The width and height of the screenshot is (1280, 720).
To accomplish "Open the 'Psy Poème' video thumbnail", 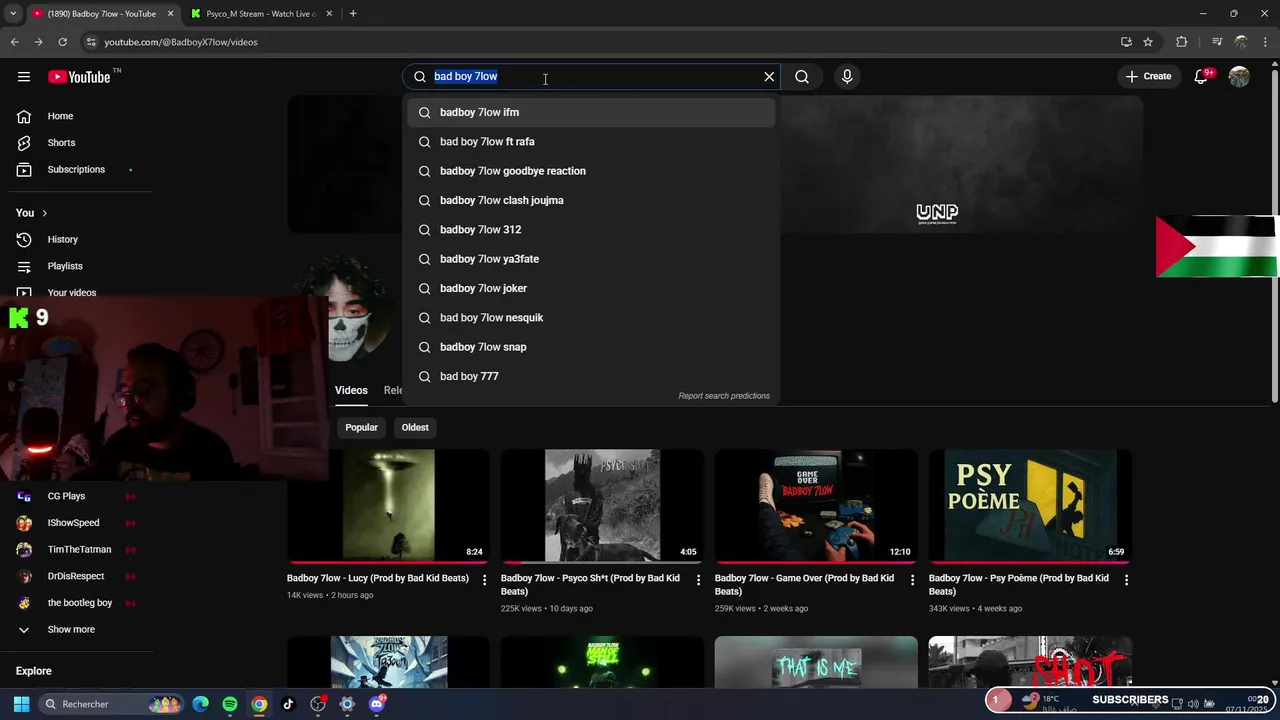I will [x=1030, y=505].
